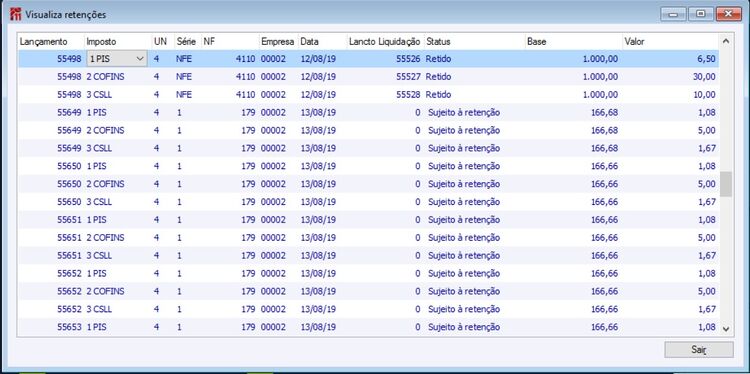Select Lancto Liquidação value 55526
The width and height of the screenshot is (750, 374).
408,59
